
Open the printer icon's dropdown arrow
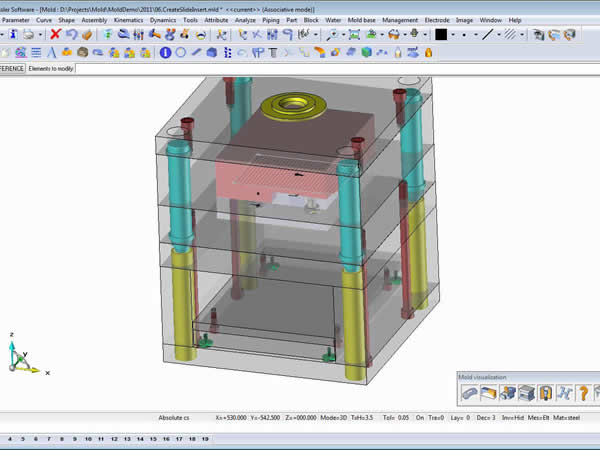coord(40,35)
